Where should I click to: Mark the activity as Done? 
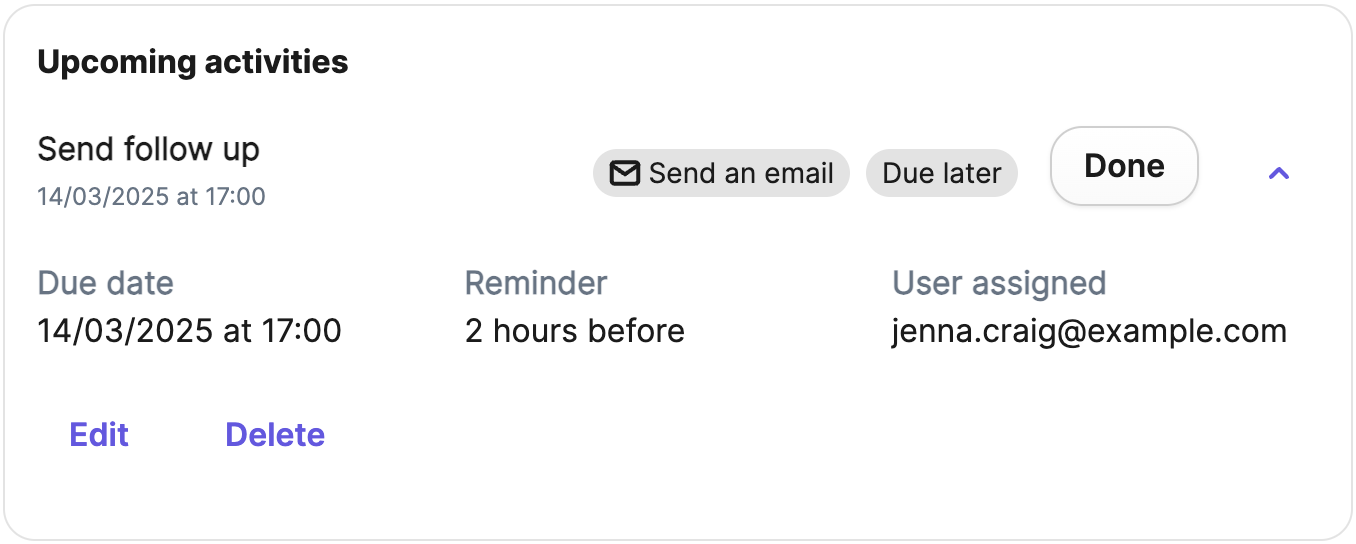1124,166
